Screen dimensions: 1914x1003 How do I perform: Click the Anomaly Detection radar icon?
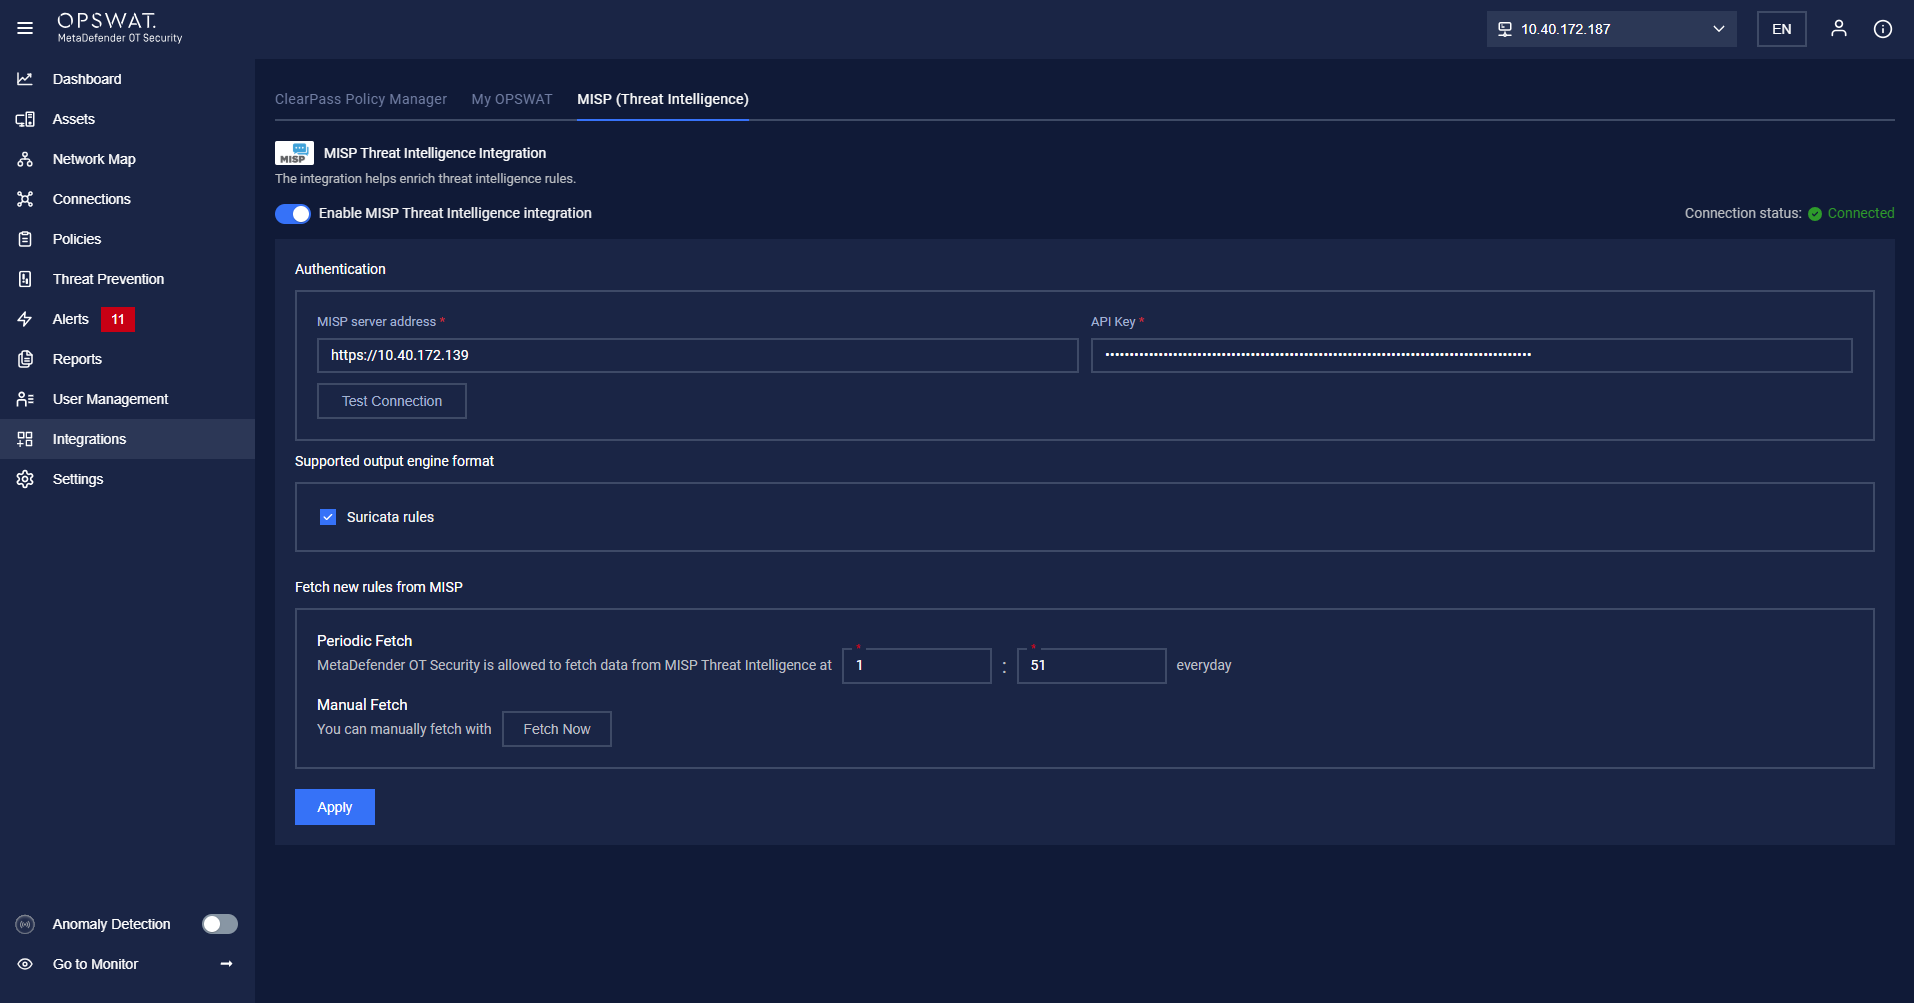coord(25,924)
